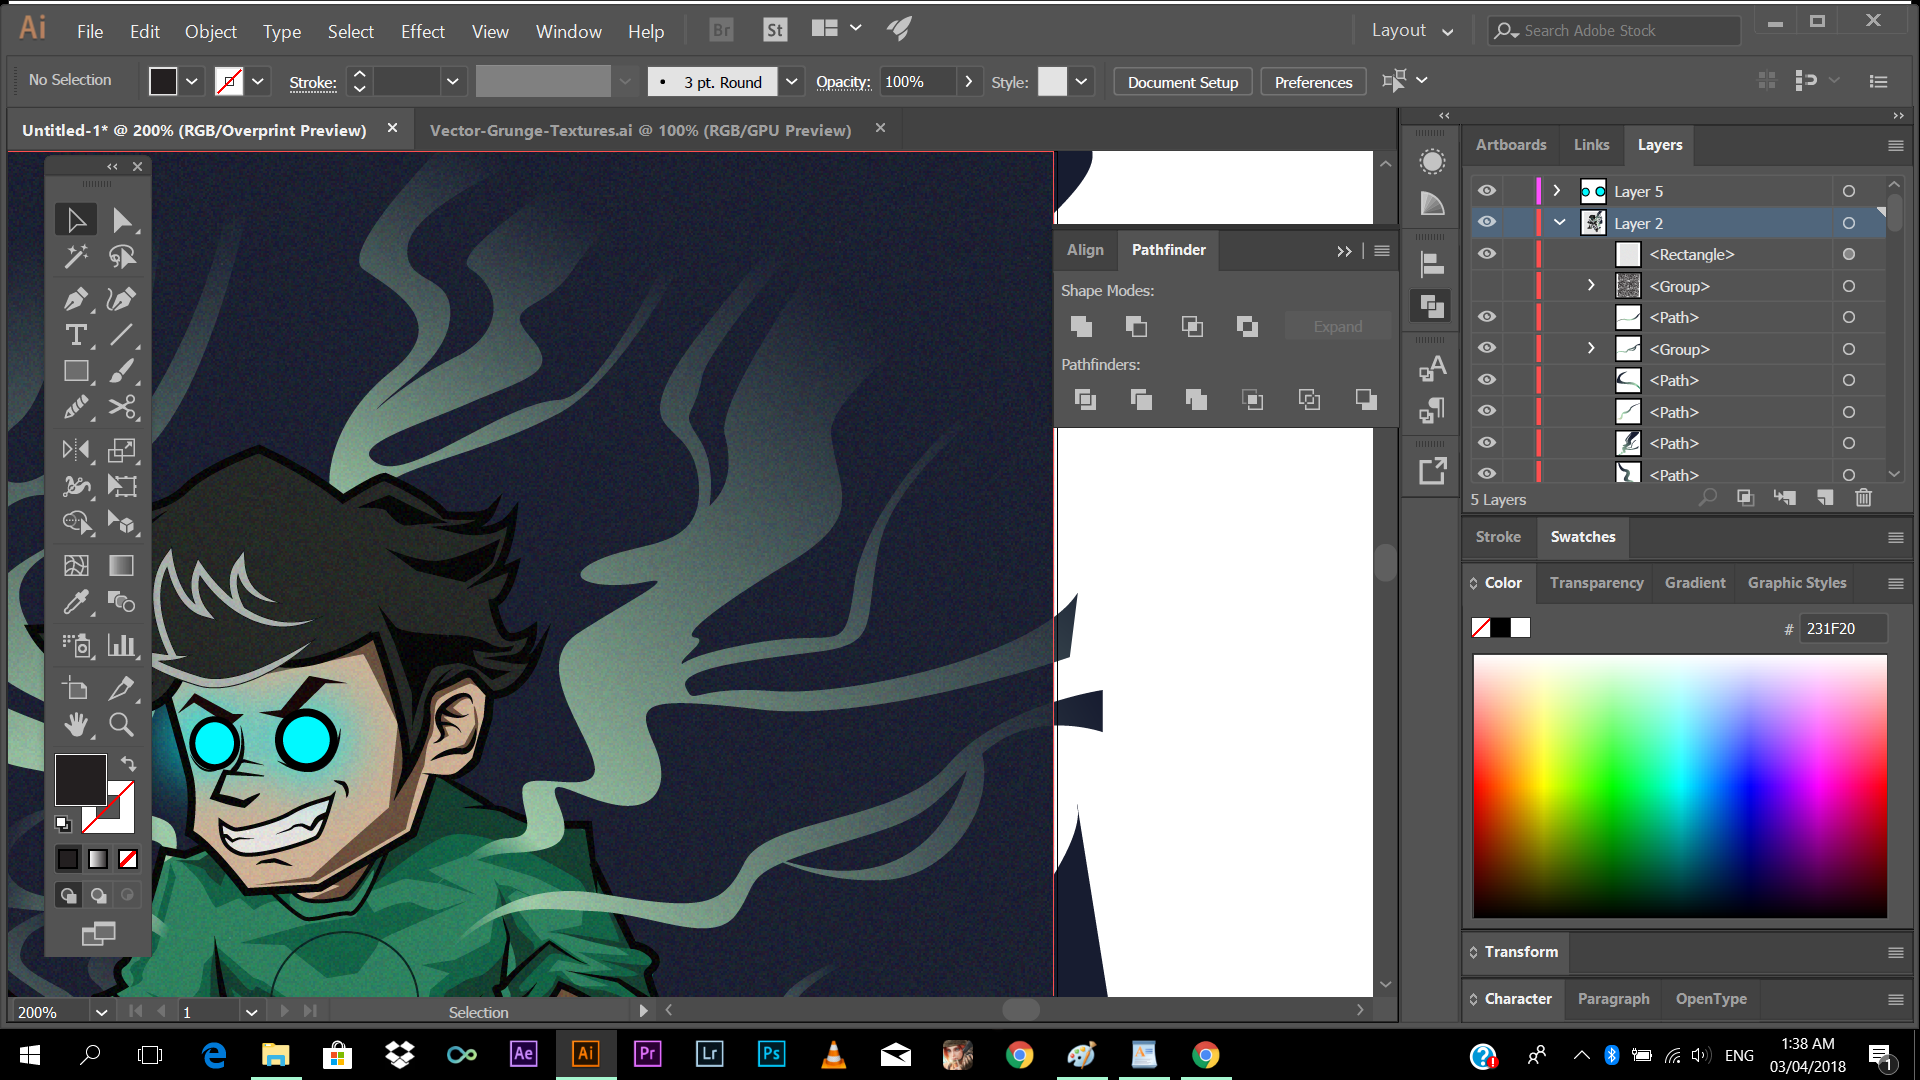The image size is (1920, 1080).
Task: Select the Free Transform tool
Action: tap(122, 486)
